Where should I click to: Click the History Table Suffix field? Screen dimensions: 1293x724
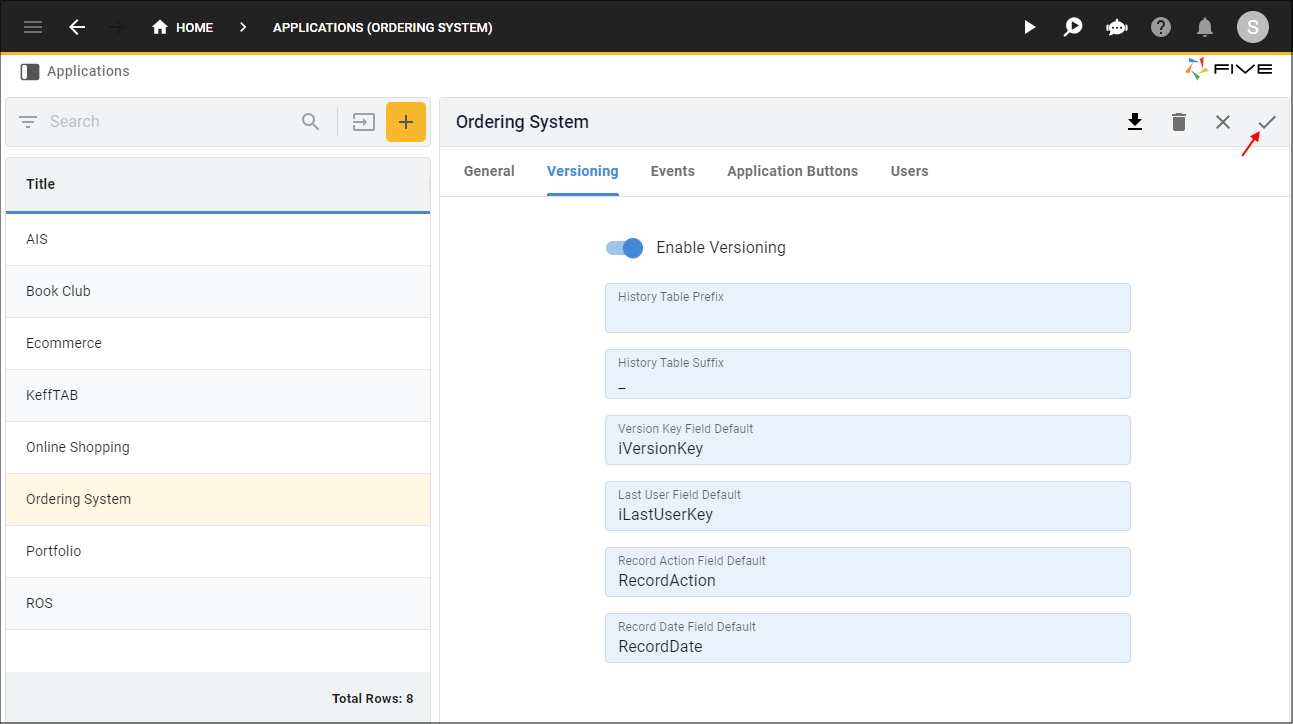(x=868, y=374)
